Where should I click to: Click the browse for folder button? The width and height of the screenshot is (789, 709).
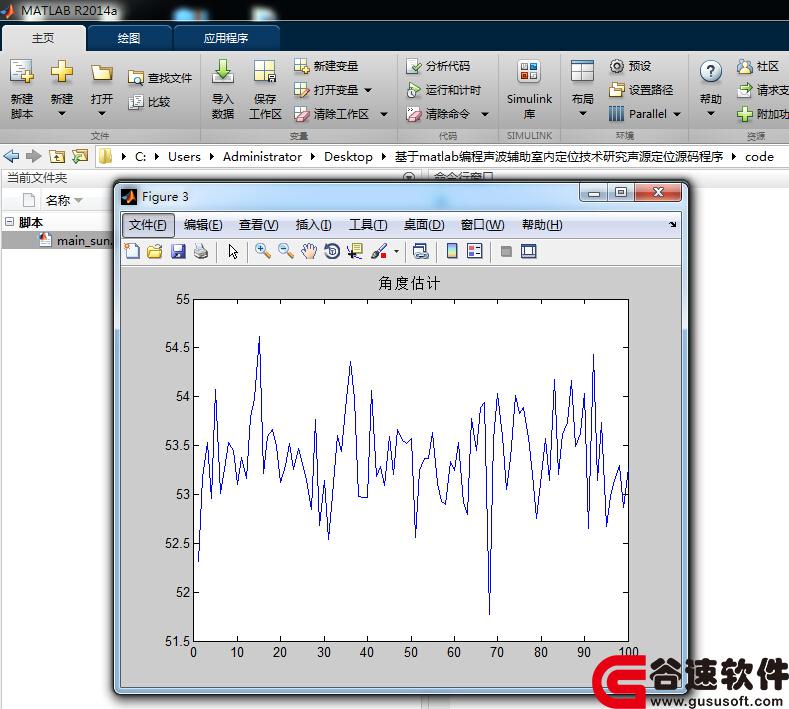pos(80,156)
